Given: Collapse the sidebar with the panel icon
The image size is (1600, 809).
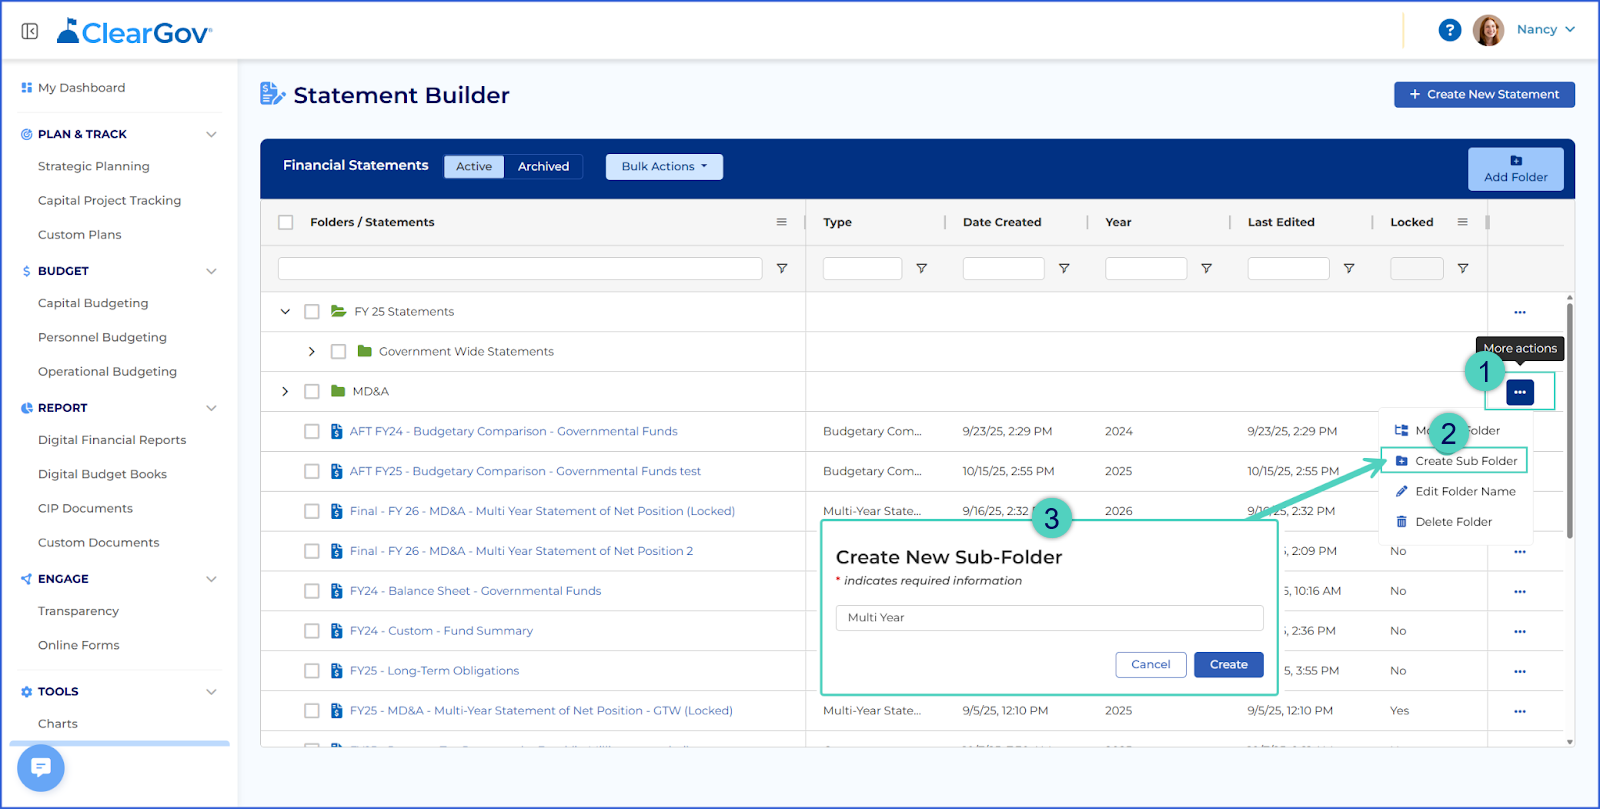Looking at the screenshot, I should 30,32.
